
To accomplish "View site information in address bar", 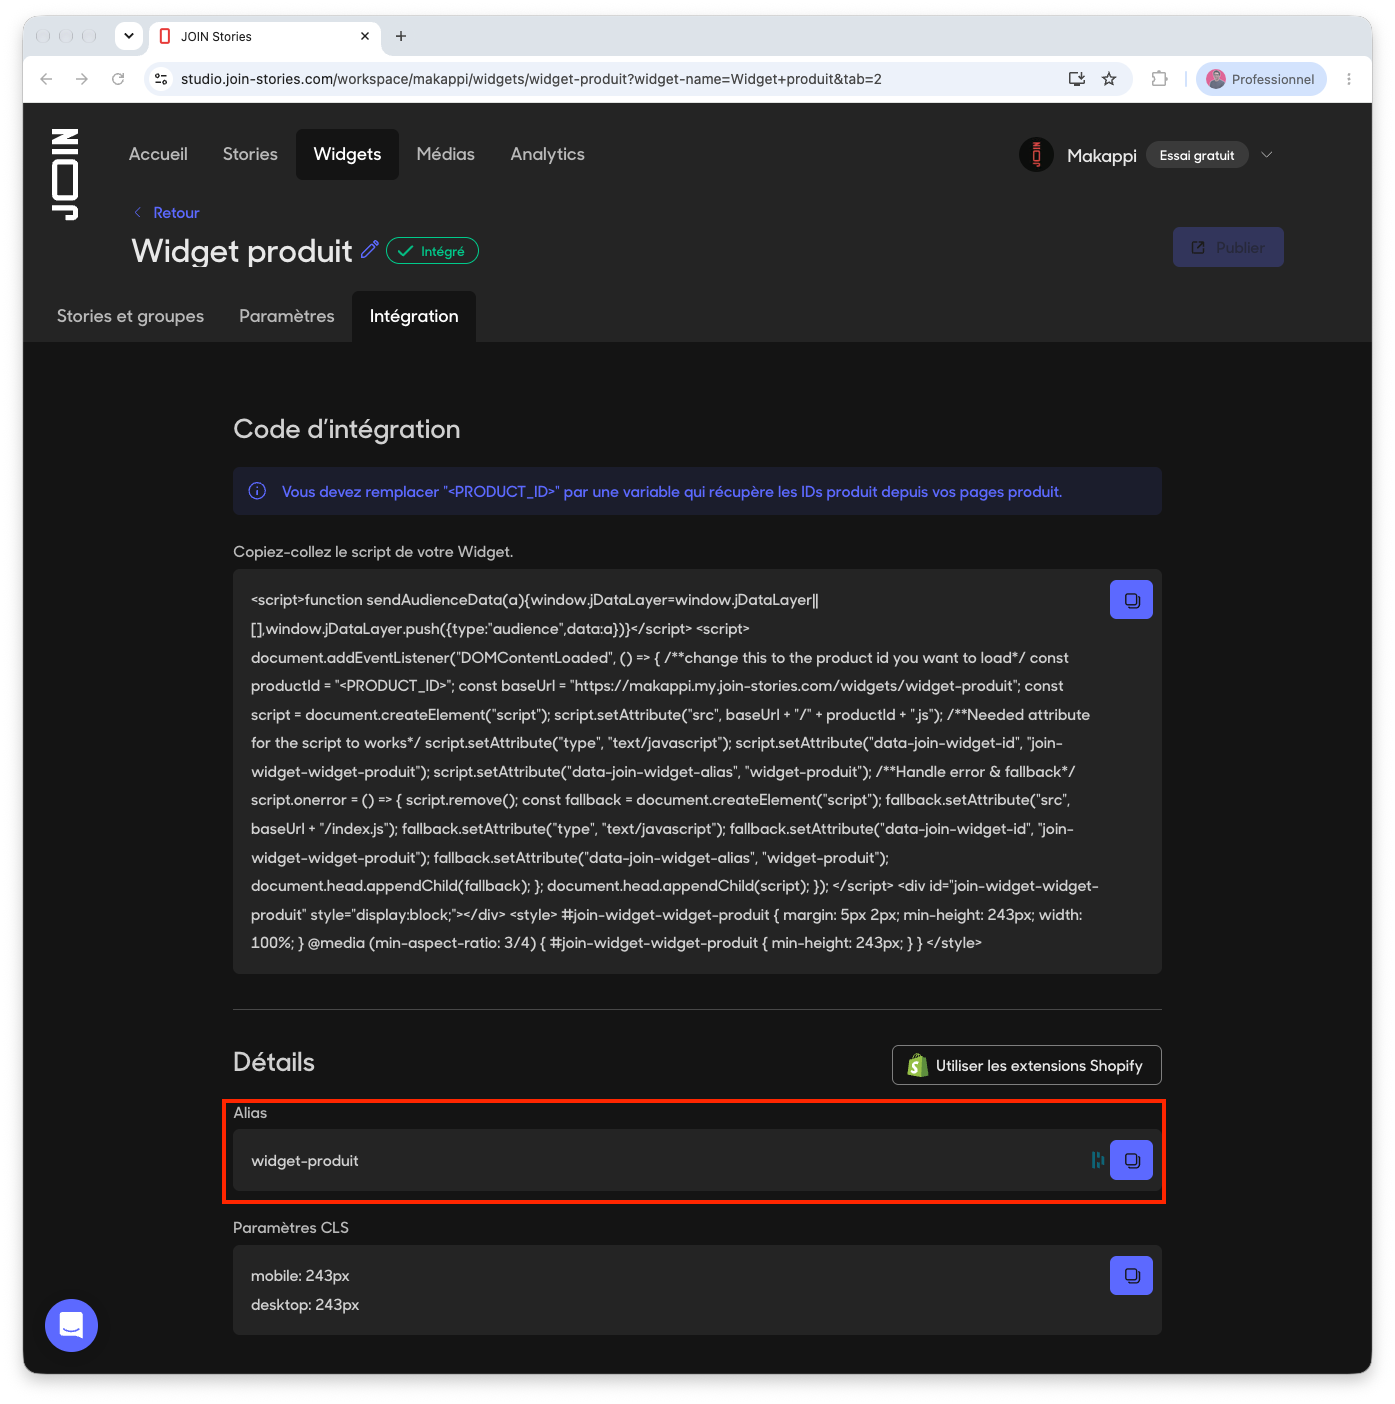I will pyautogui.click(x=161, y=79).
